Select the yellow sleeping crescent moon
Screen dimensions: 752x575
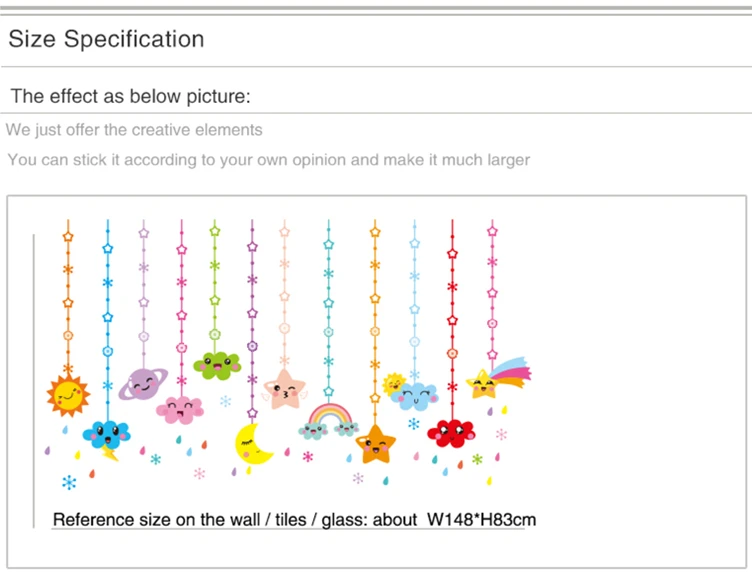click(x=252, y=444)
